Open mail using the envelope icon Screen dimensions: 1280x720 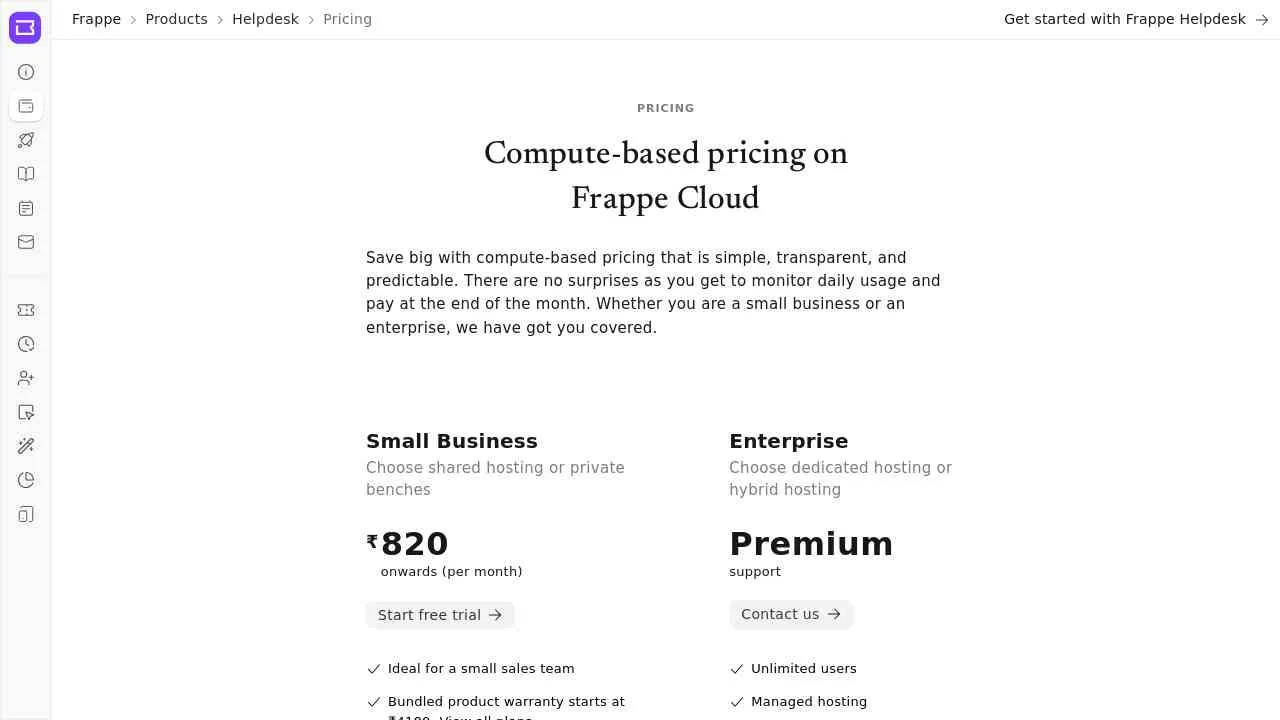pos(25,242)
